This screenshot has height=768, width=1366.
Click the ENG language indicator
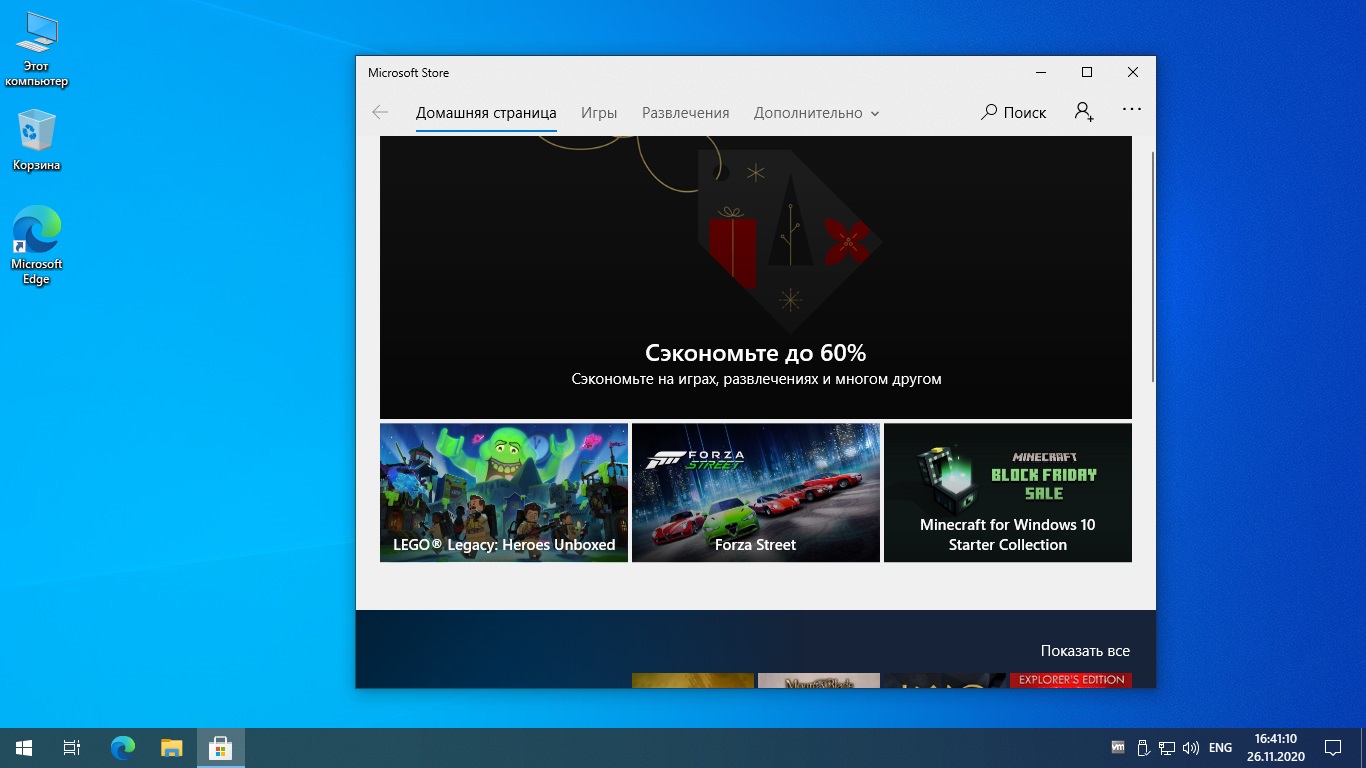click(1220, 747)
